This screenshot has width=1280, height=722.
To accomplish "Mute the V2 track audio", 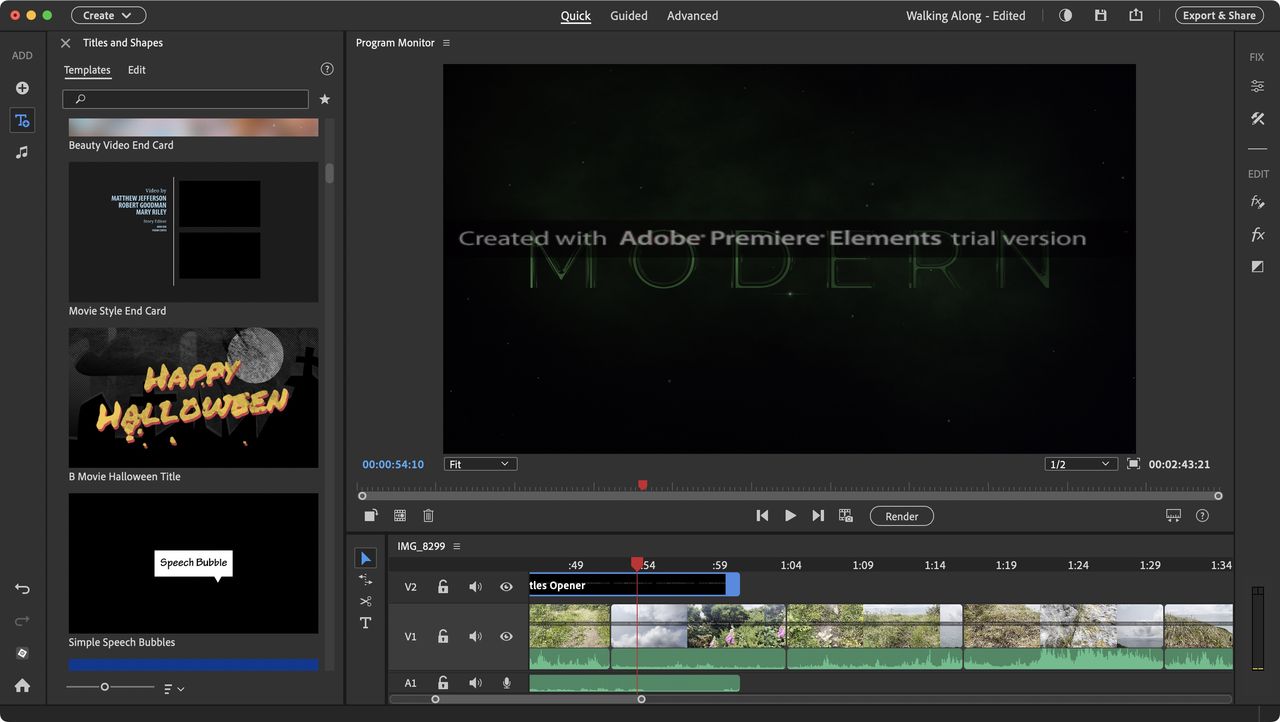I will click(x=475, y=587).
